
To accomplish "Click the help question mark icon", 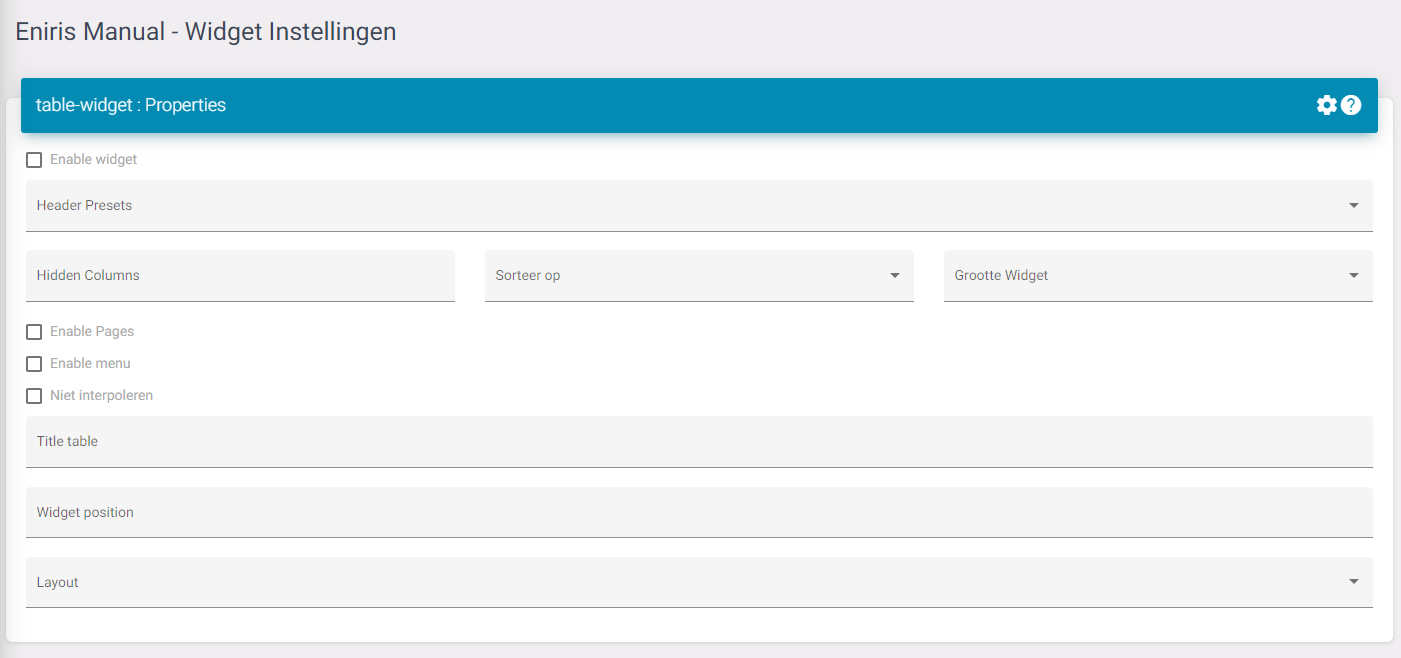I will [x=1351, y=105].
